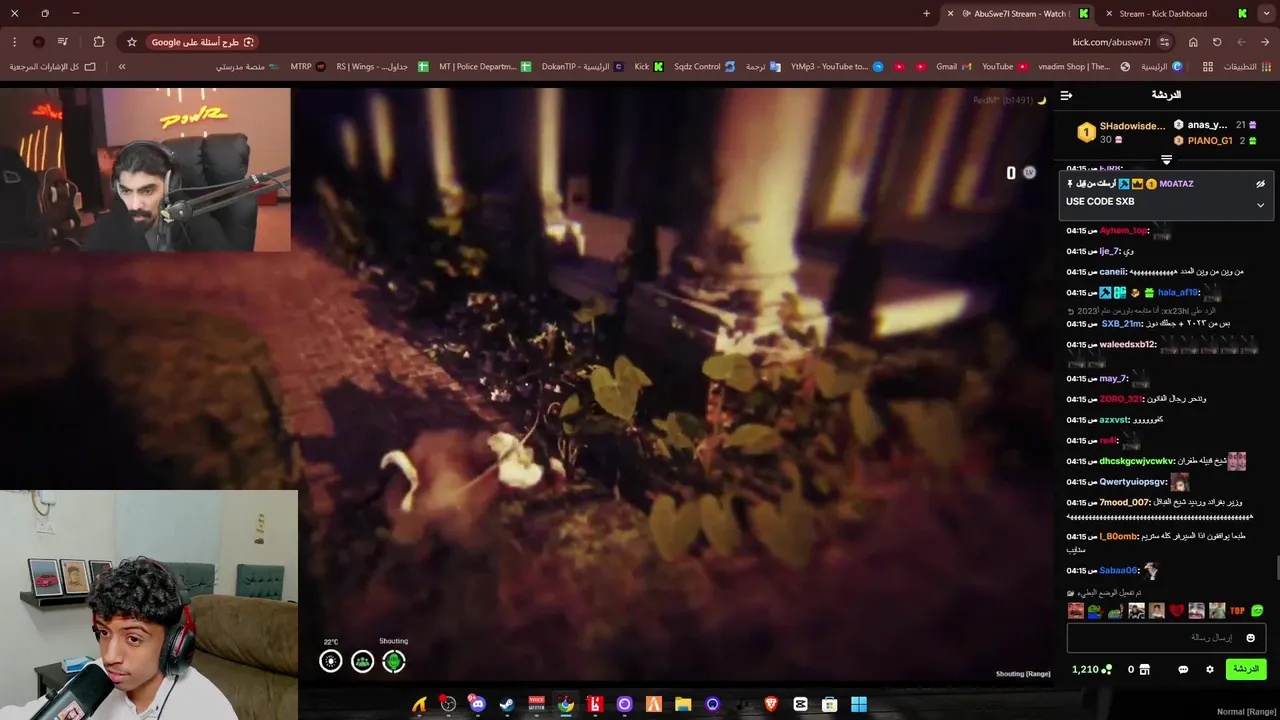Open CapCut from taskbar

[800, 704]
